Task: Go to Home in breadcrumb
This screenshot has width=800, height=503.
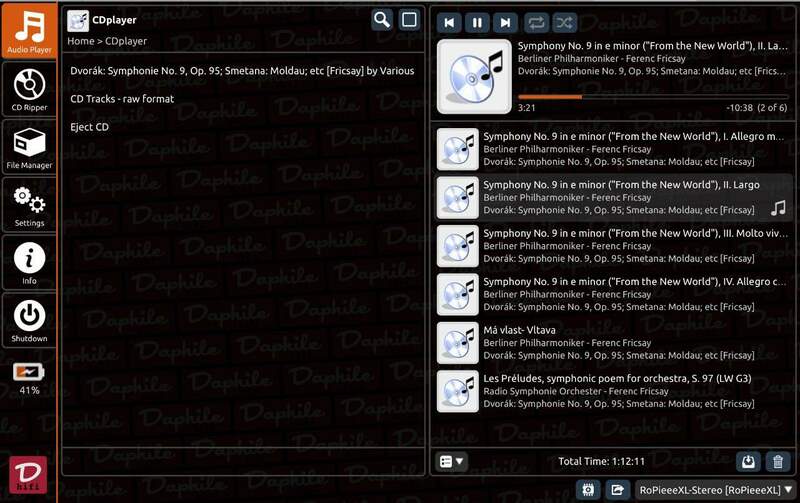Action: [80, 41]
